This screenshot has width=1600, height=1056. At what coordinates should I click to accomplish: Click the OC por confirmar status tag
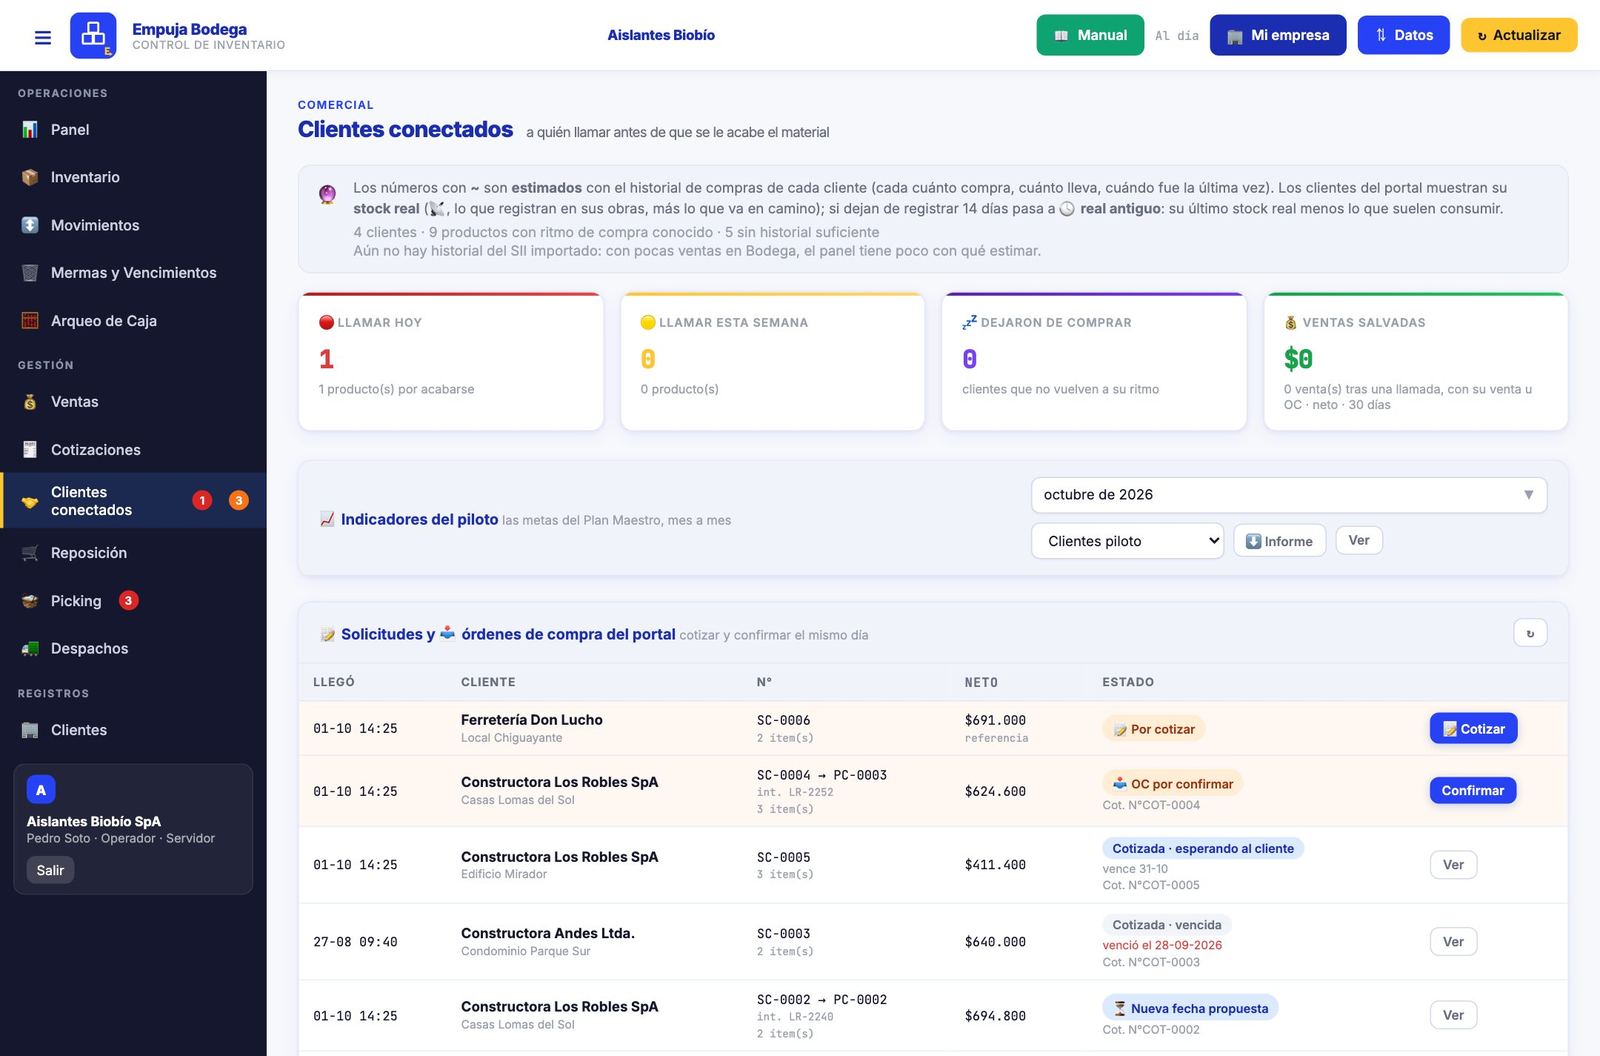(x=1172, y=784)
